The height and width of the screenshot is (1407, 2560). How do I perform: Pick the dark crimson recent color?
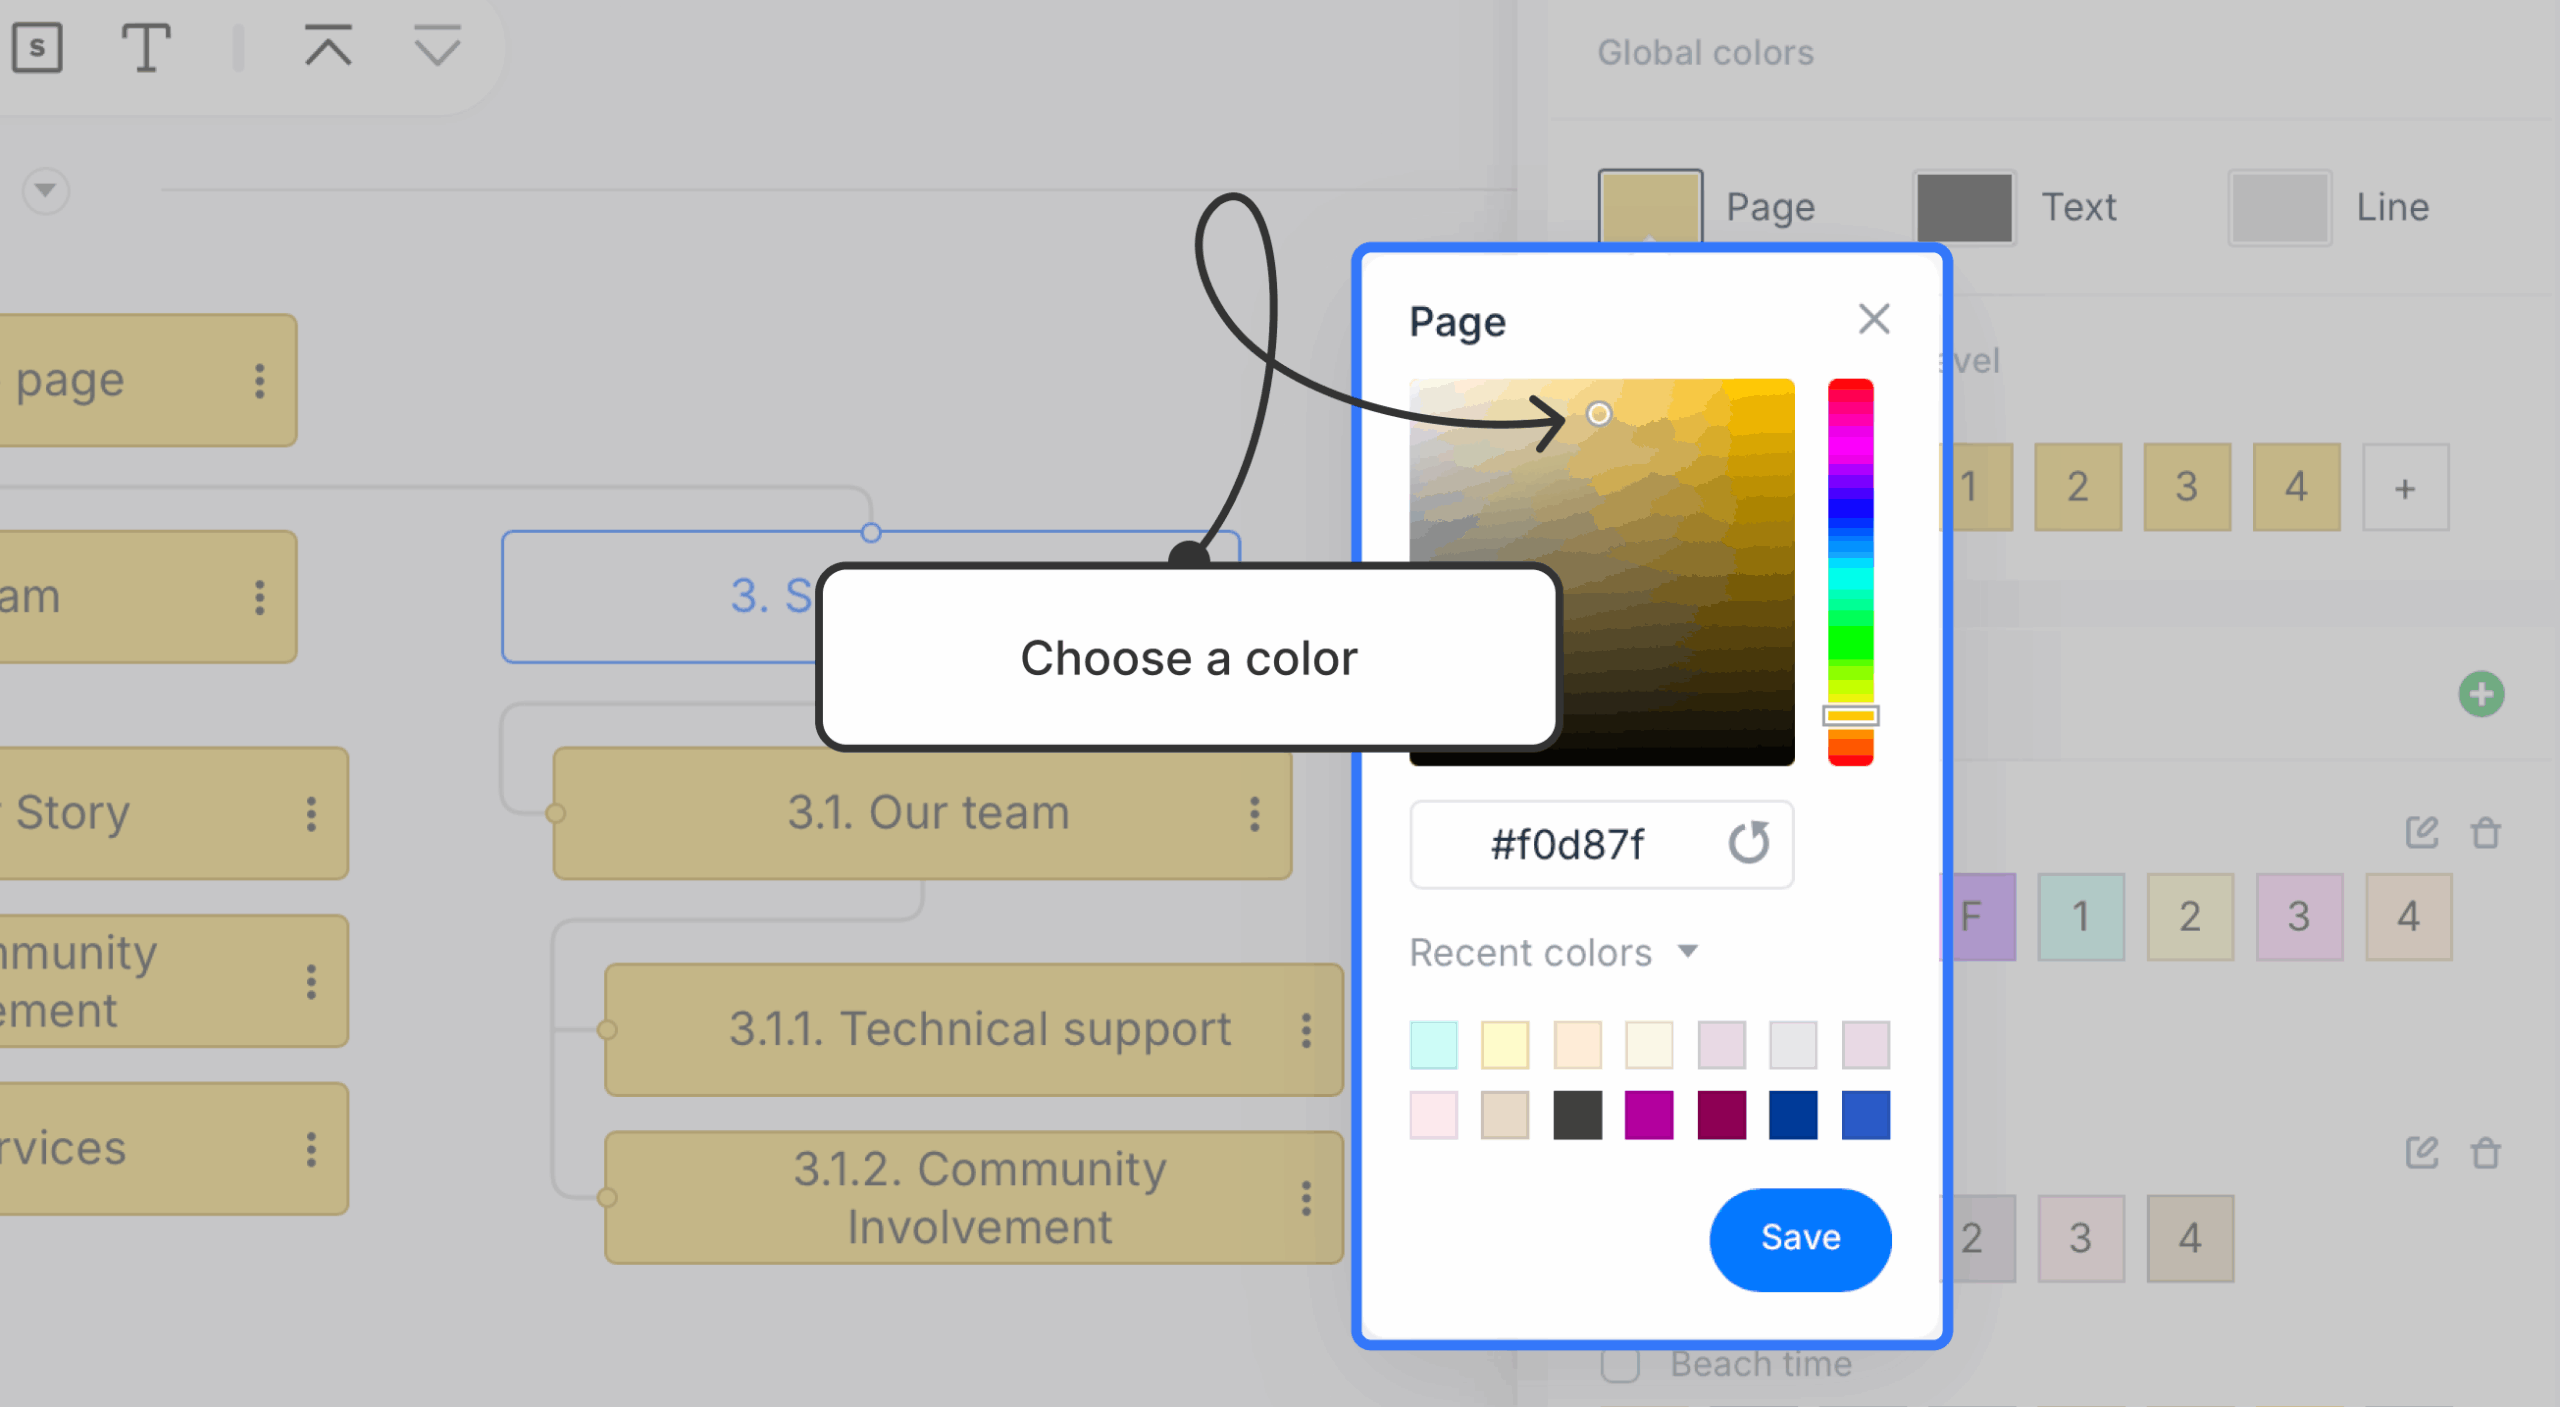pyautogui.click(x=1721, y=1115)
